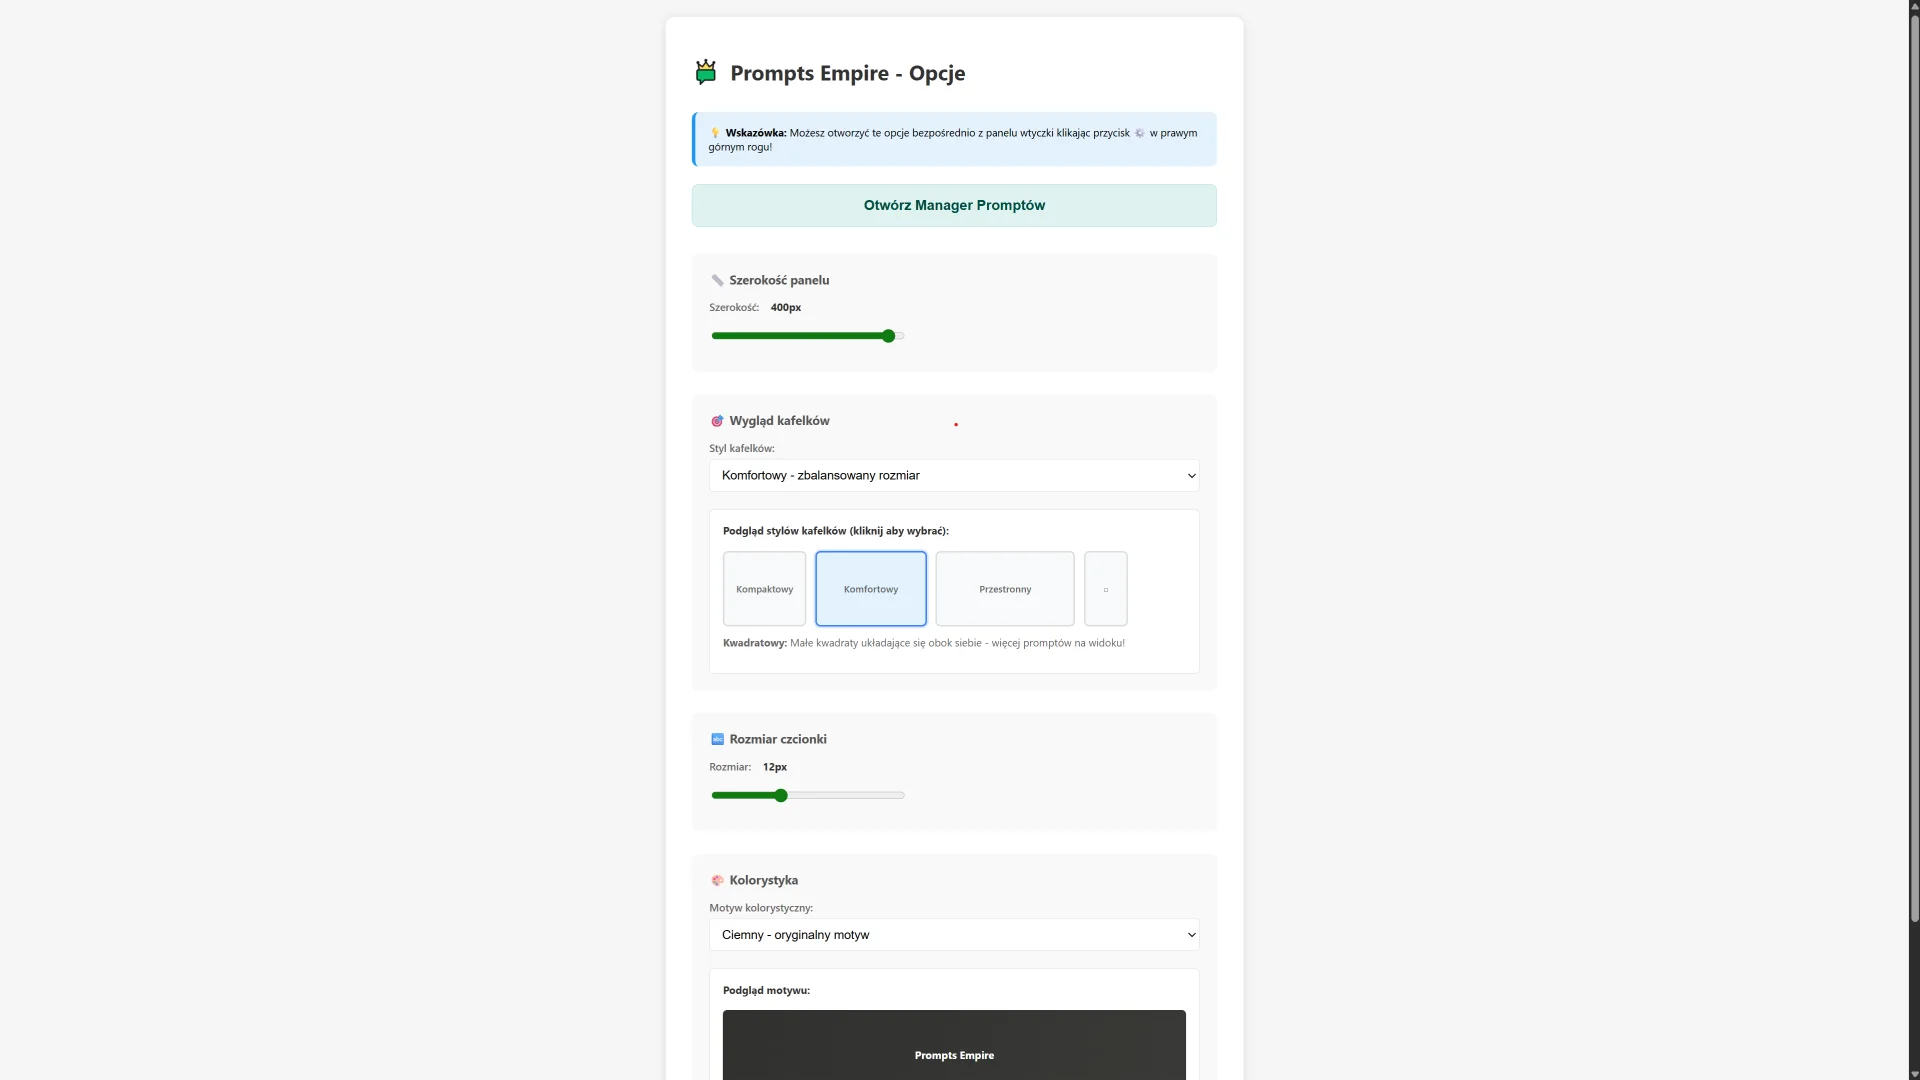The height and width of the screenshot is (1080, 1920).
Task: Open the Styl kafelków dropdown
Action: [x=953, y=476]
